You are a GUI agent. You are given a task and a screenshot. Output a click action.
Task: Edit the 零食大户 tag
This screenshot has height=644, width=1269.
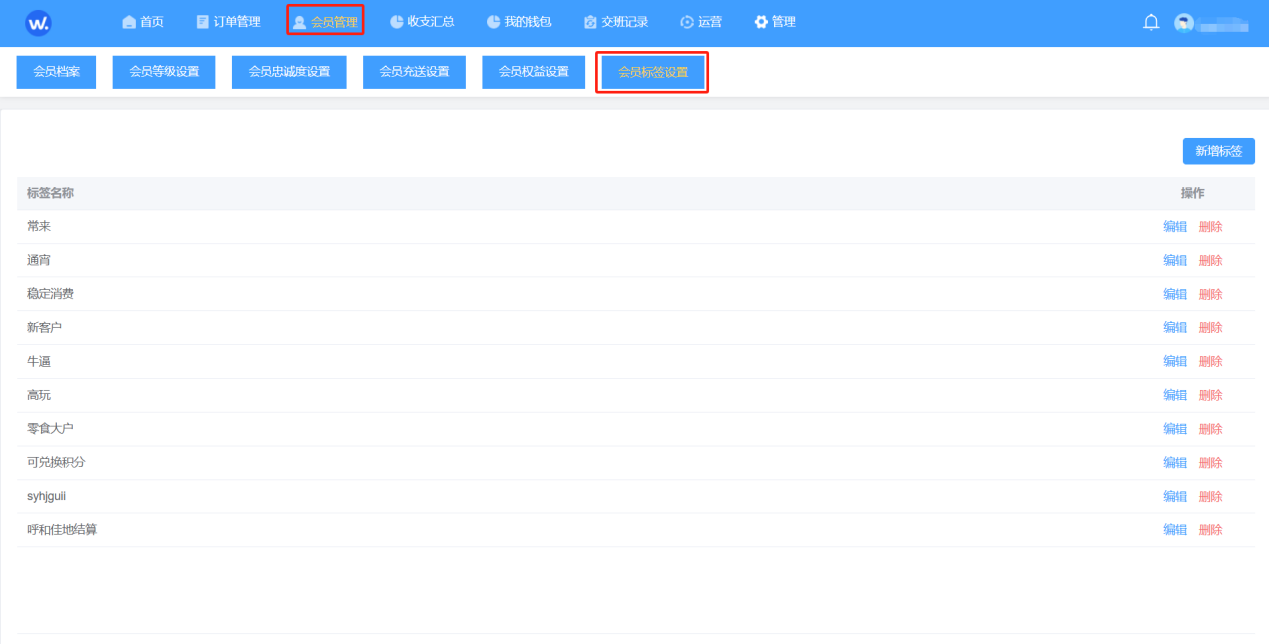pos(1175,429)
